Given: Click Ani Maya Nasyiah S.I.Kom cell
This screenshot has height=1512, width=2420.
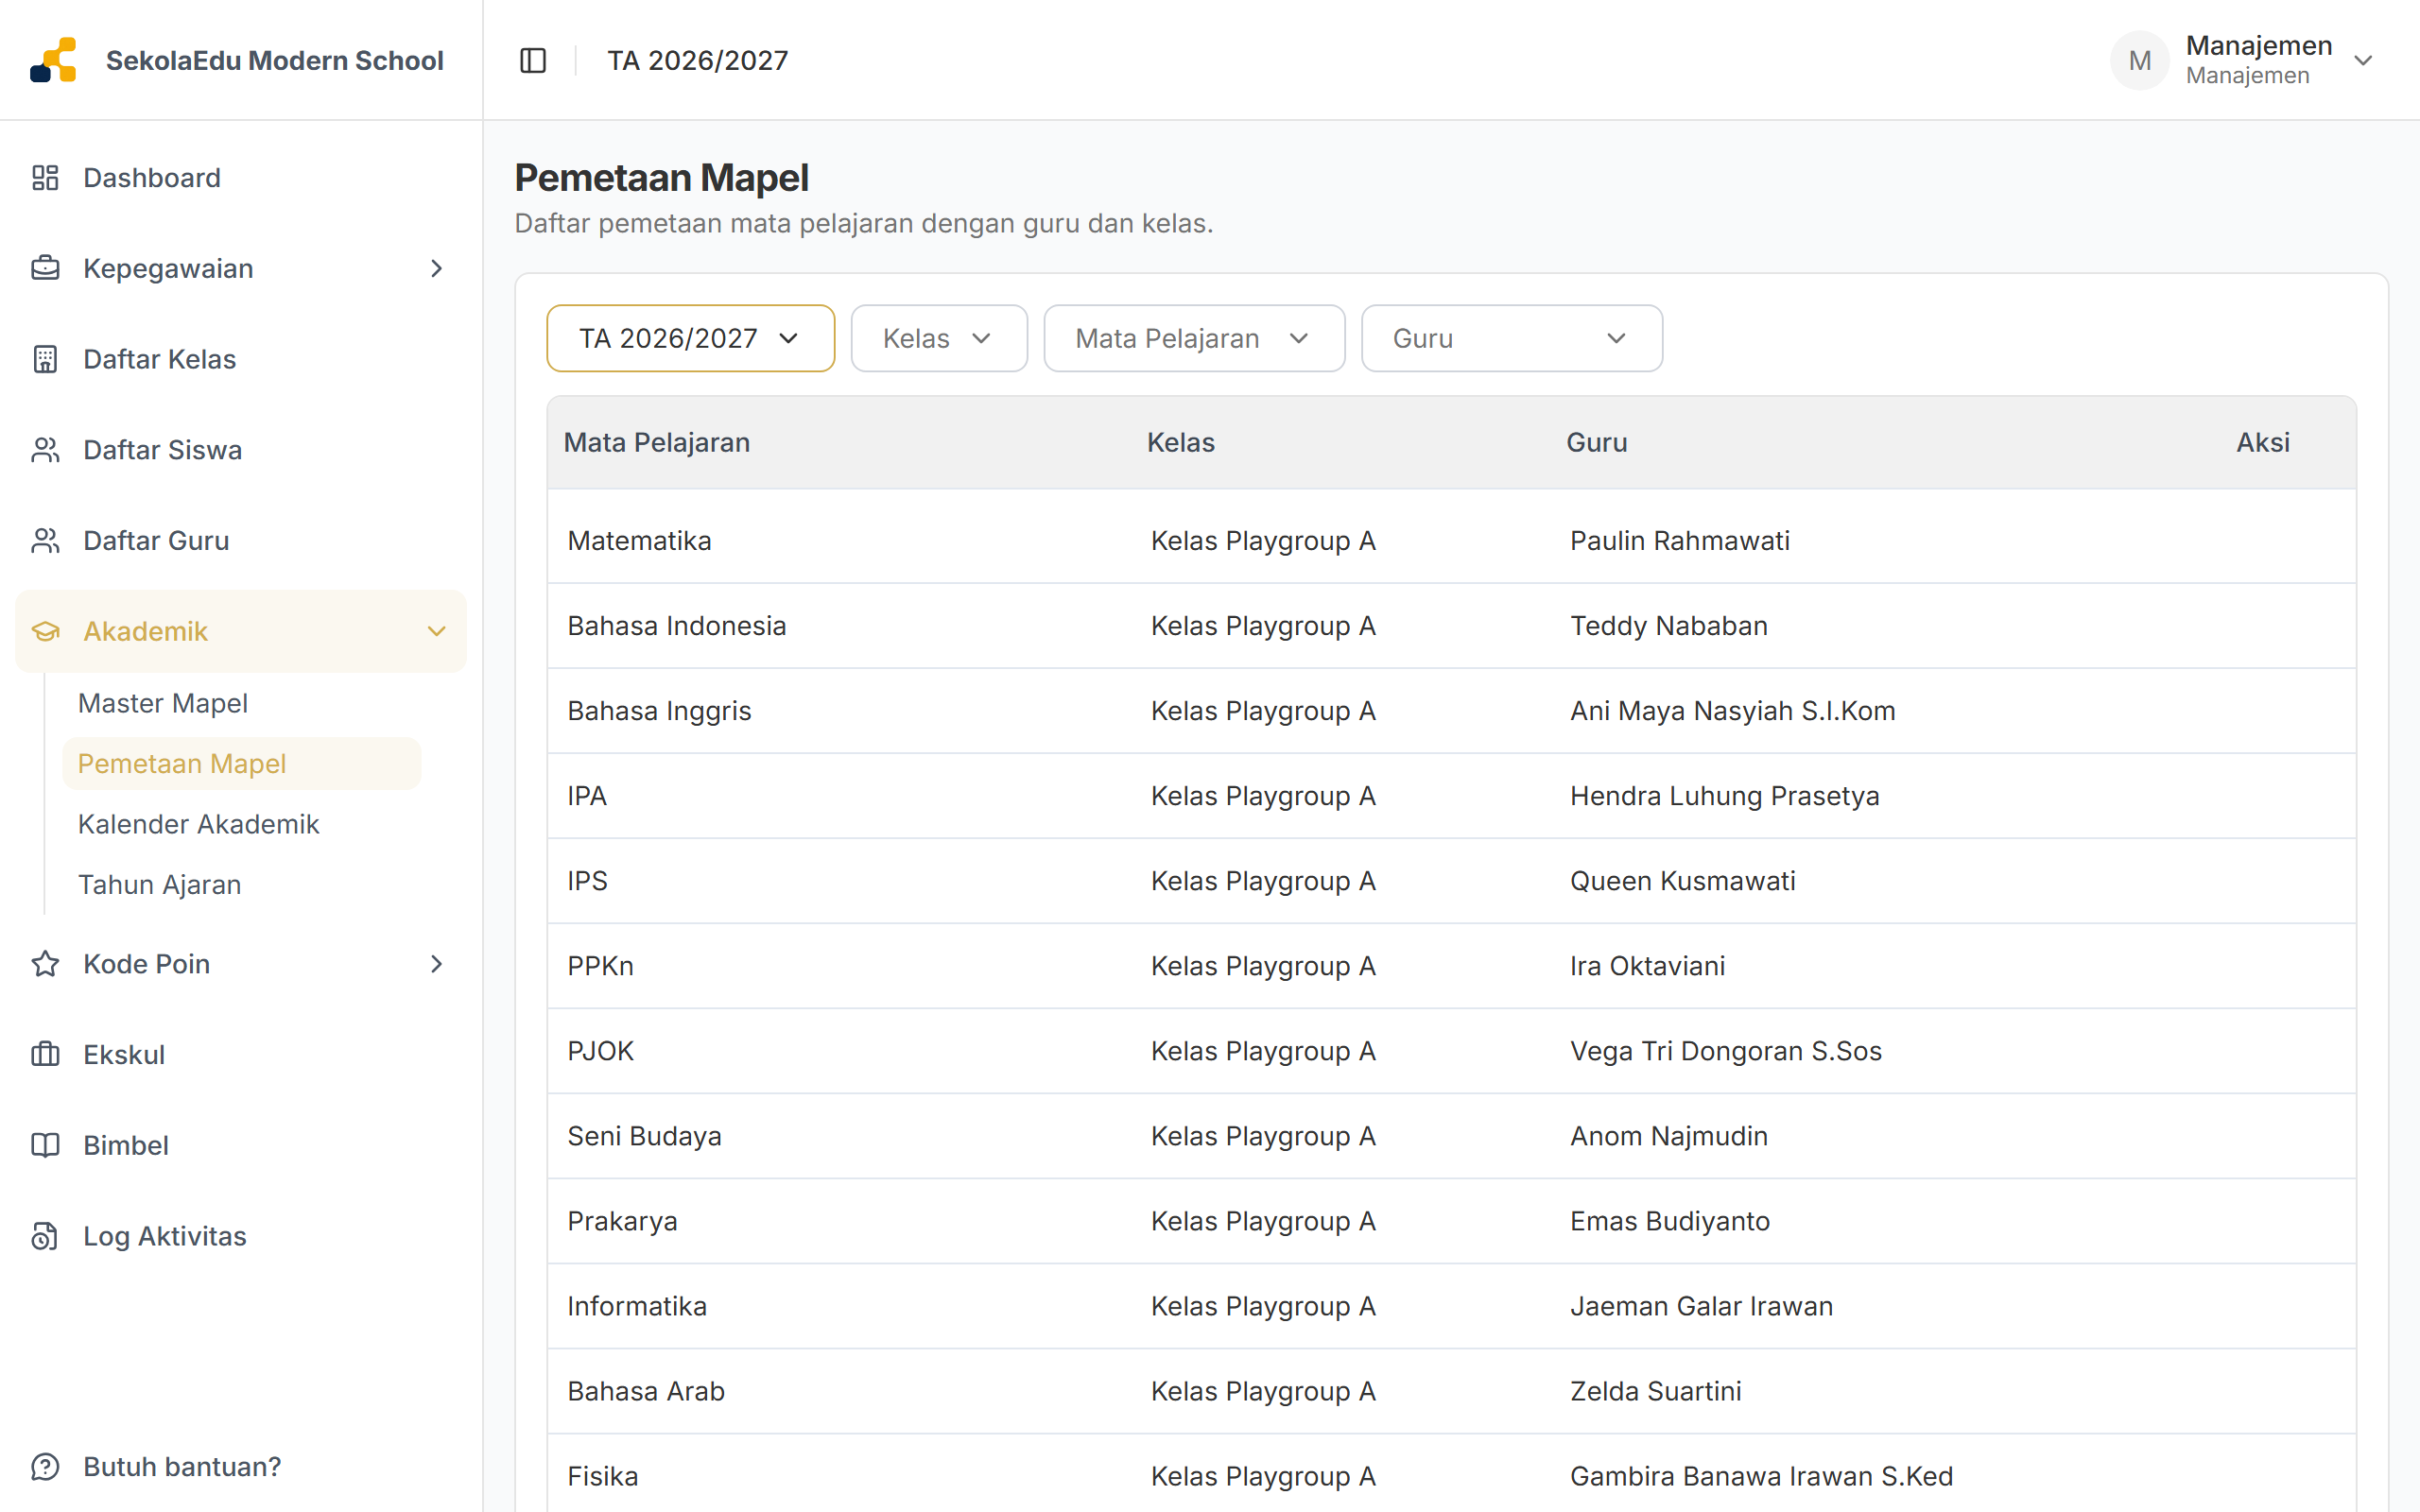Looking at the screenshot, I should pos(1733,710).
